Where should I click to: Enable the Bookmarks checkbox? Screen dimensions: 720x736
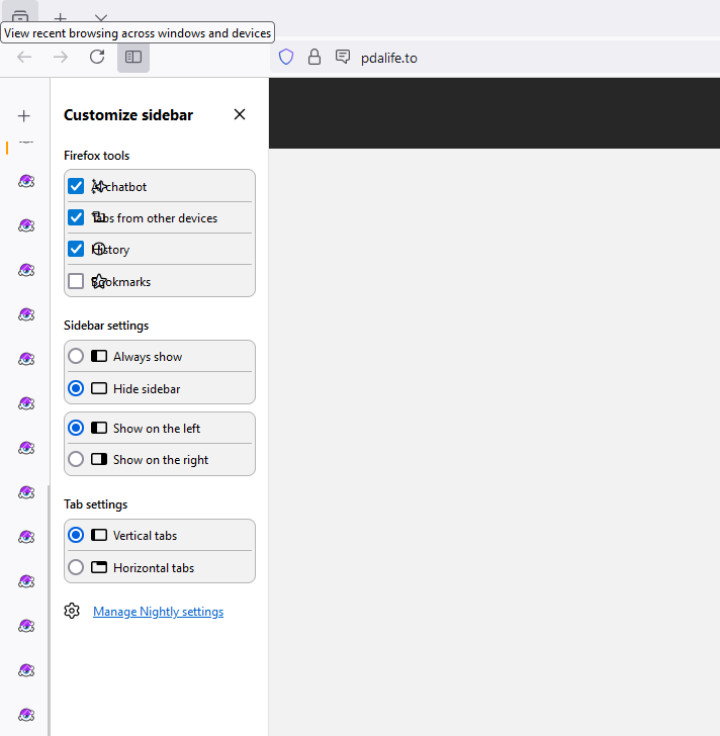(76, 281)
